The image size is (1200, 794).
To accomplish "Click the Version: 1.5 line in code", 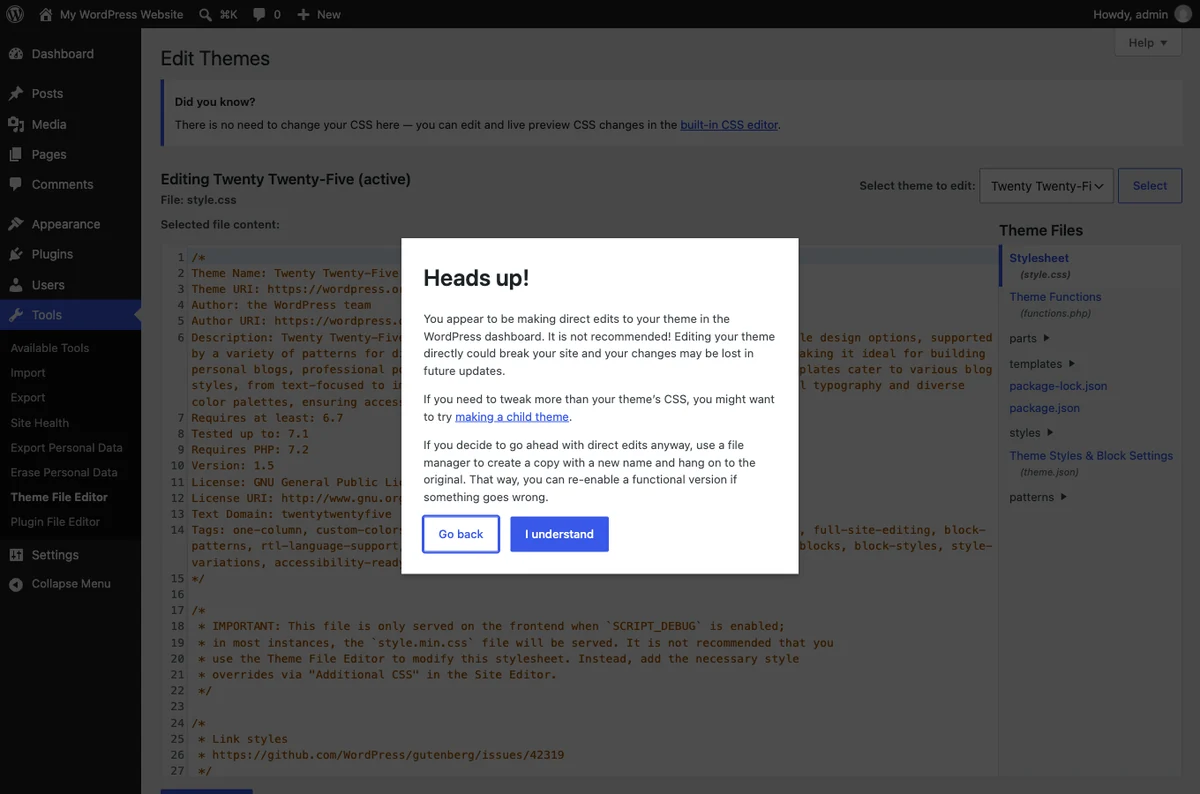I will [233, 466].
